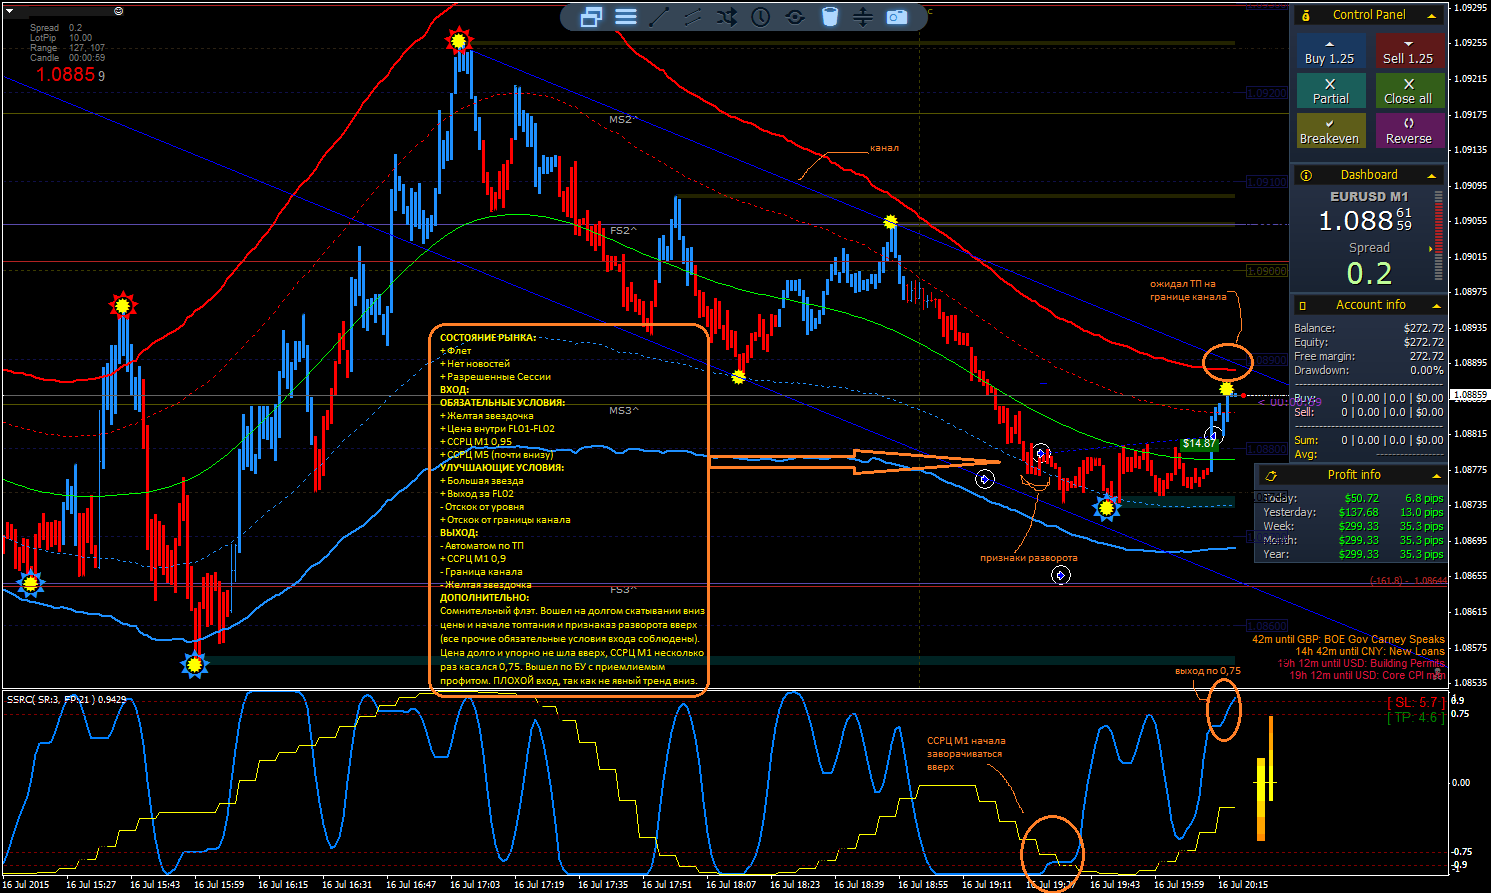Select the parallel channel lines tool

tap(693, 16)
